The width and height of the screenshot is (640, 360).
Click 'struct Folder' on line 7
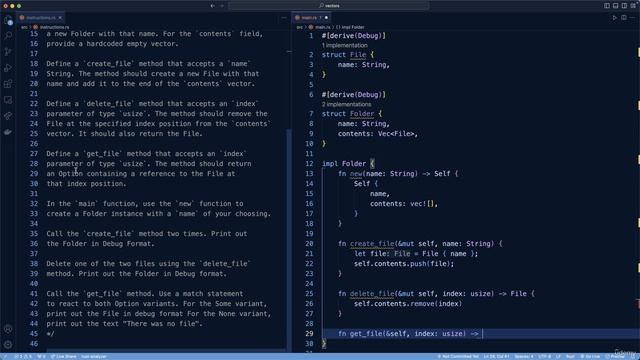point(348,113)
